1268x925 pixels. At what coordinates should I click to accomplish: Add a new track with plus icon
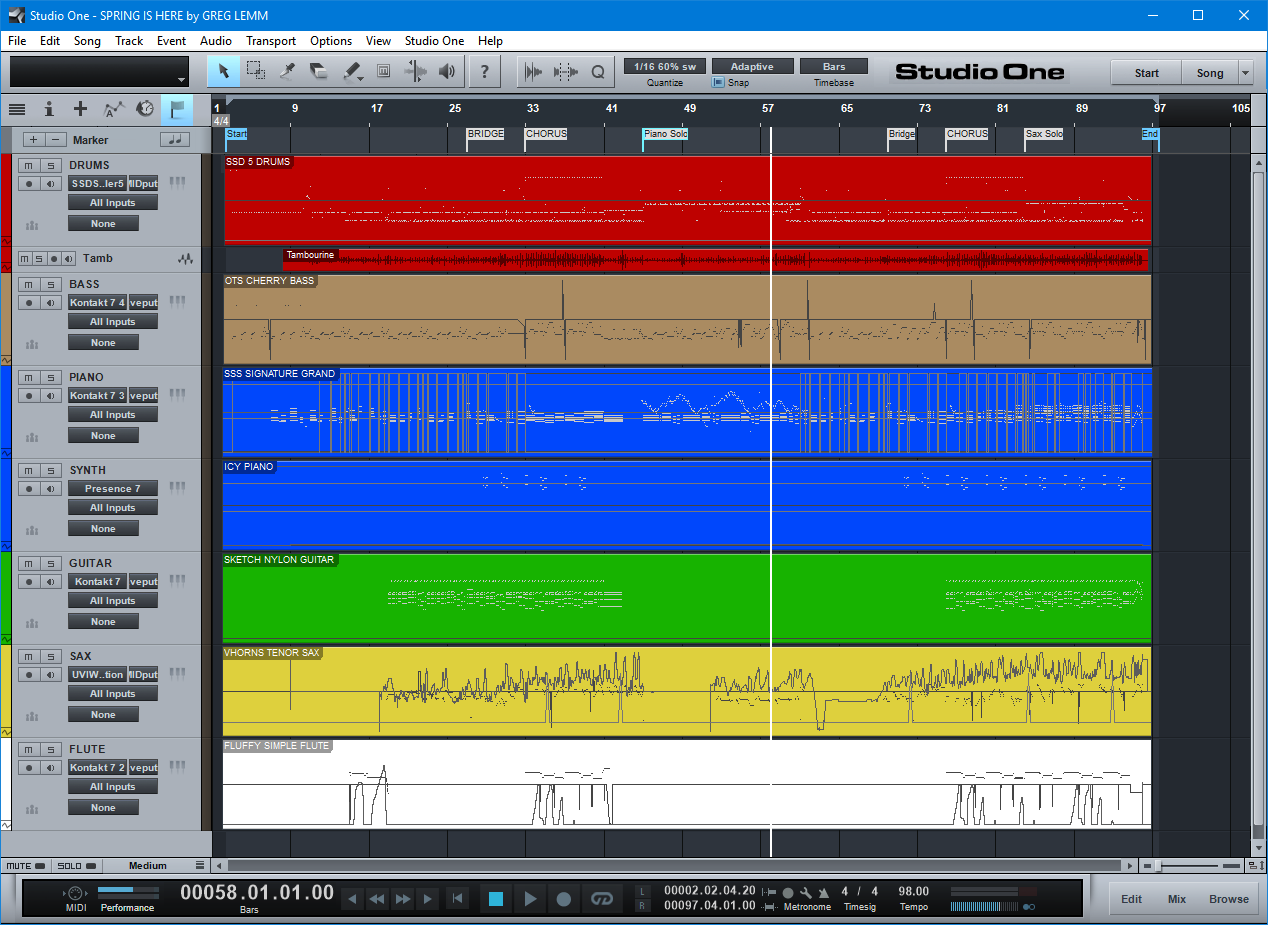click(80, 109)
